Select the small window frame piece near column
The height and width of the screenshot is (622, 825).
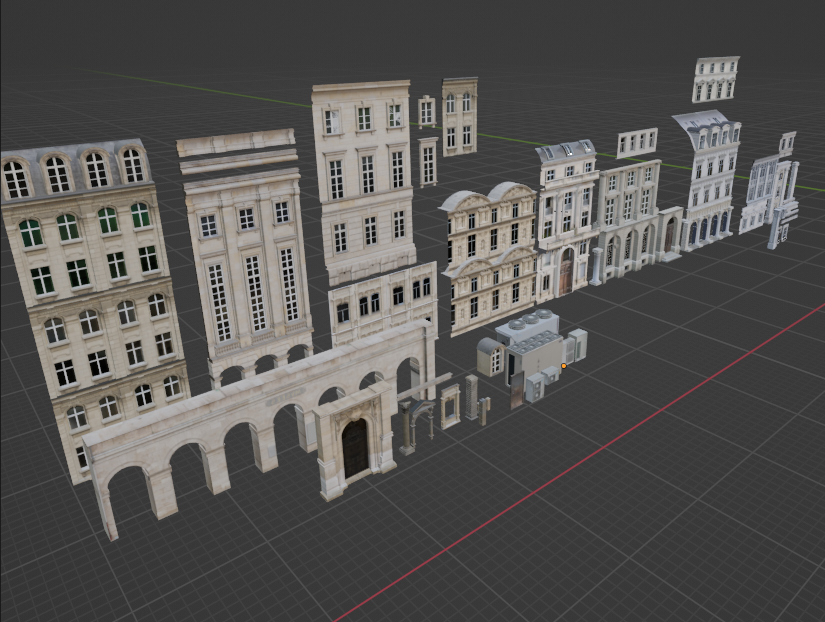(450, 406)
